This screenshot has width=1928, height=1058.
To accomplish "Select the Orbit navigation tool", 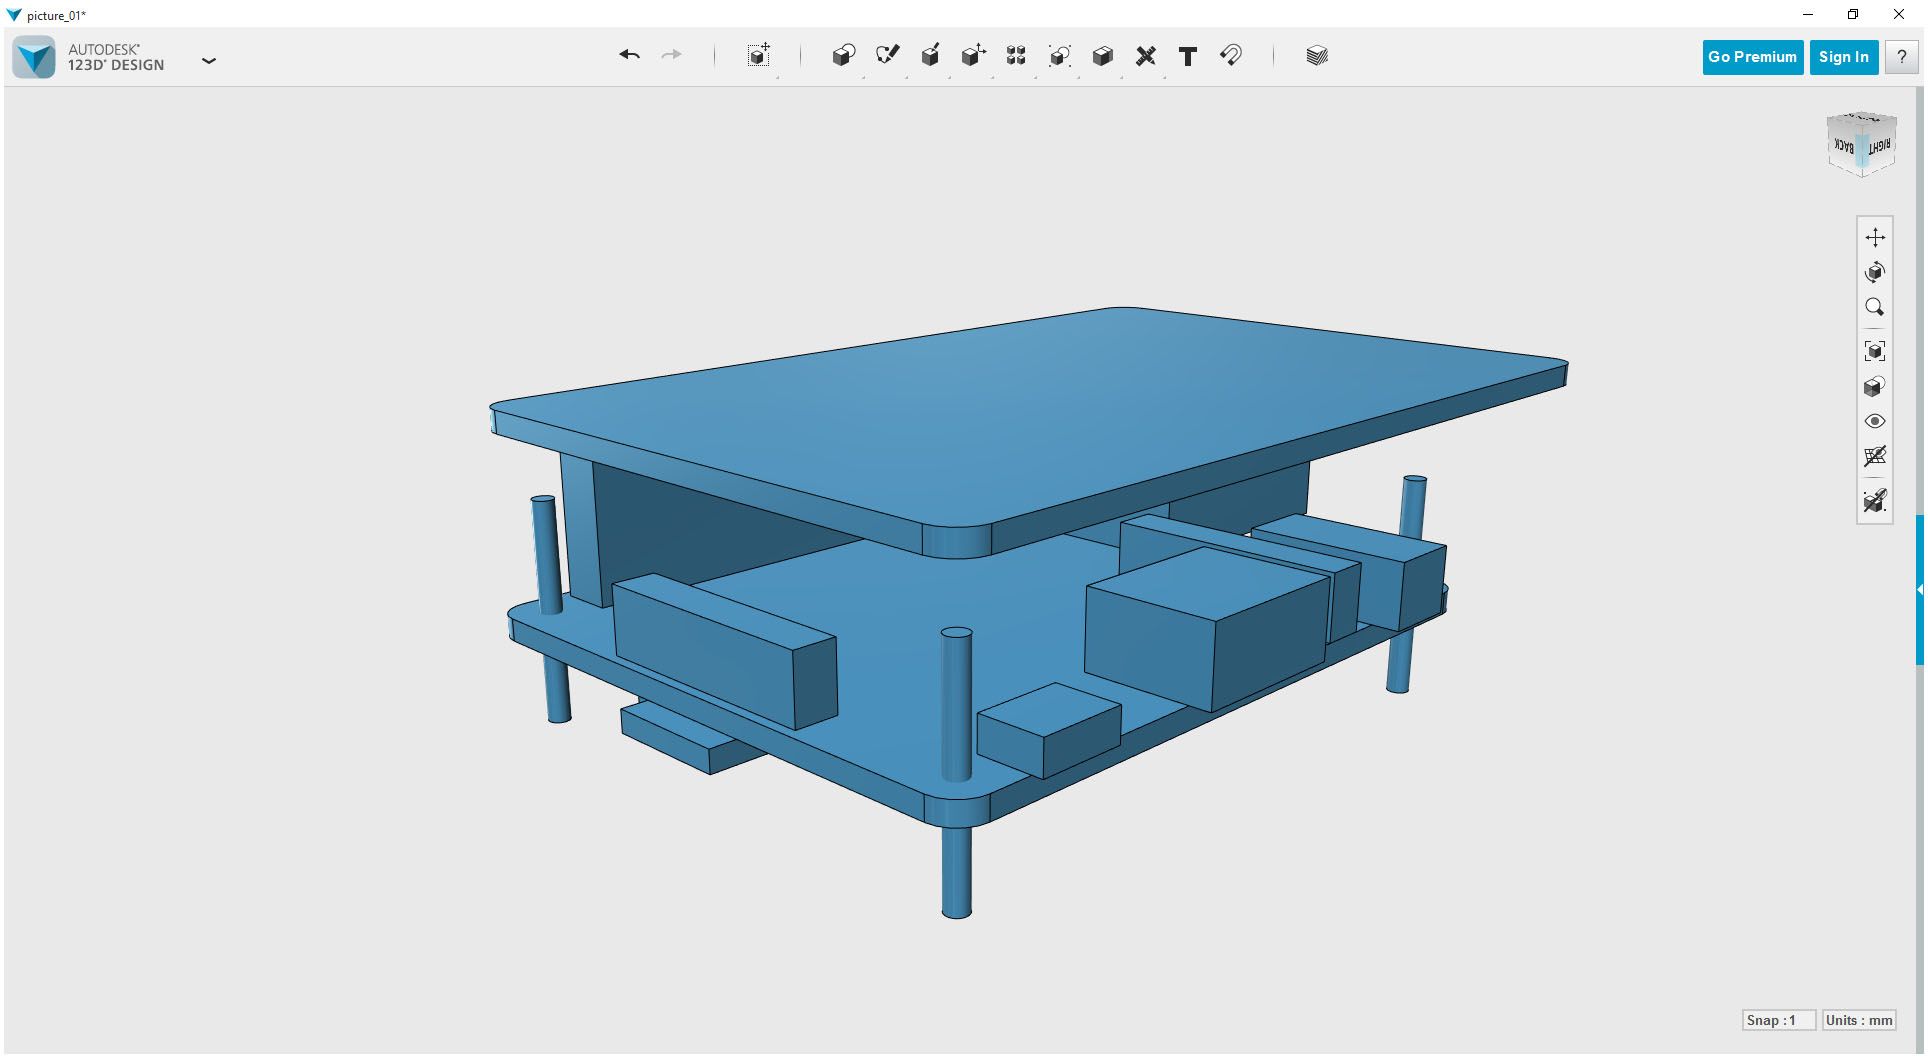I will pos(1875,272).
